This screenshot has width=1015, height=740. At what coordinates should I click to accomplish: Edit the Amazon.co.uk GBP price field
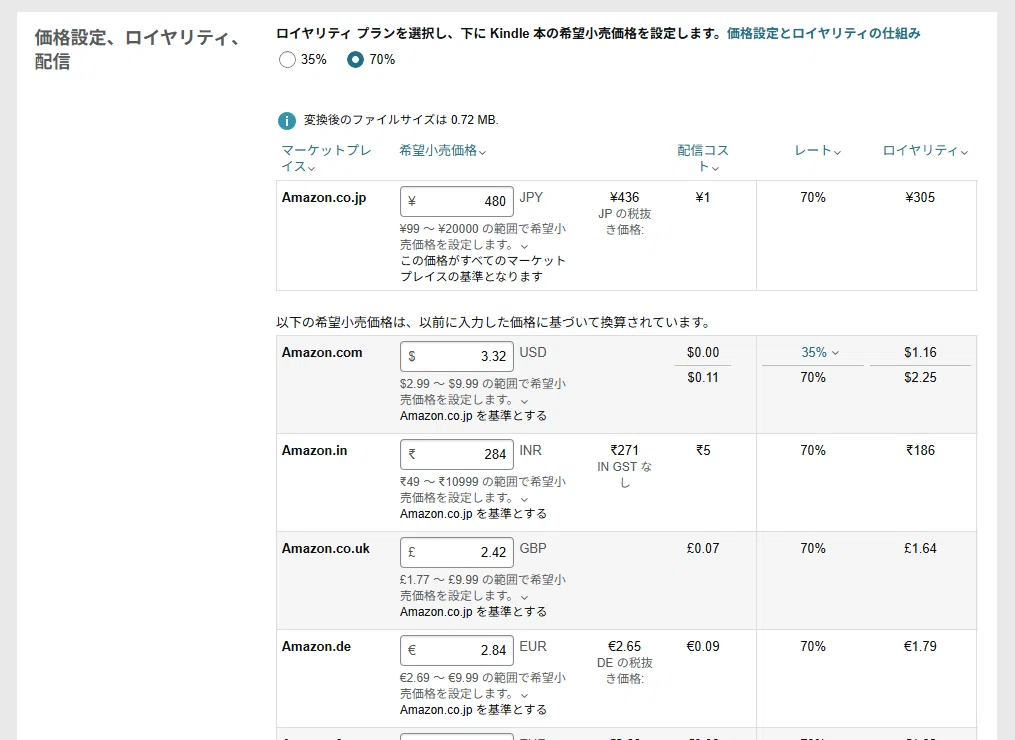(457, 552)
